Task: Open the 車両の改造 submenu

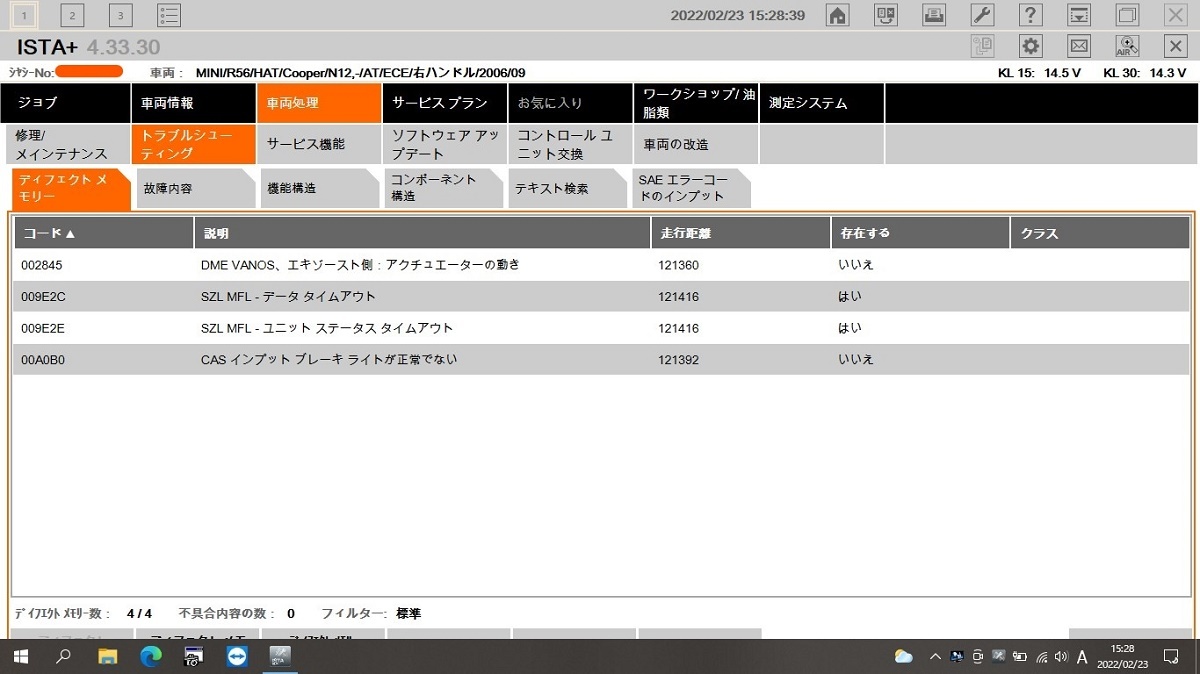Action: pyautogui.click(x=696, y=144)
